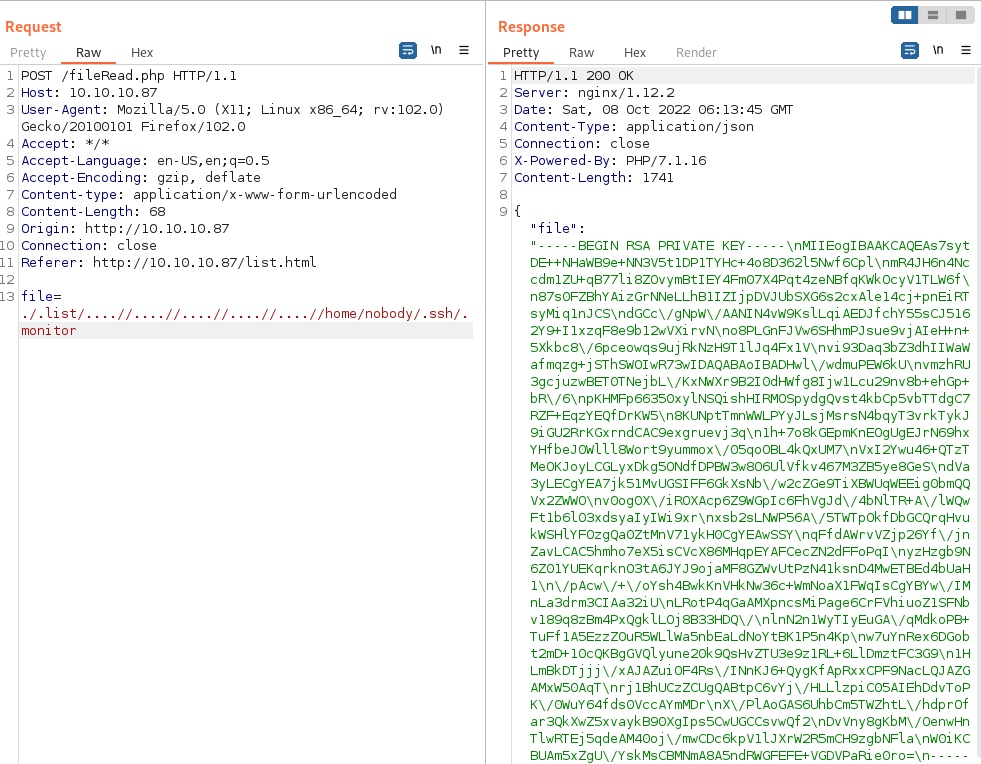Open Response pane hamburger options menu
Screen dimensions: 981x764
[x=966, y=50]
